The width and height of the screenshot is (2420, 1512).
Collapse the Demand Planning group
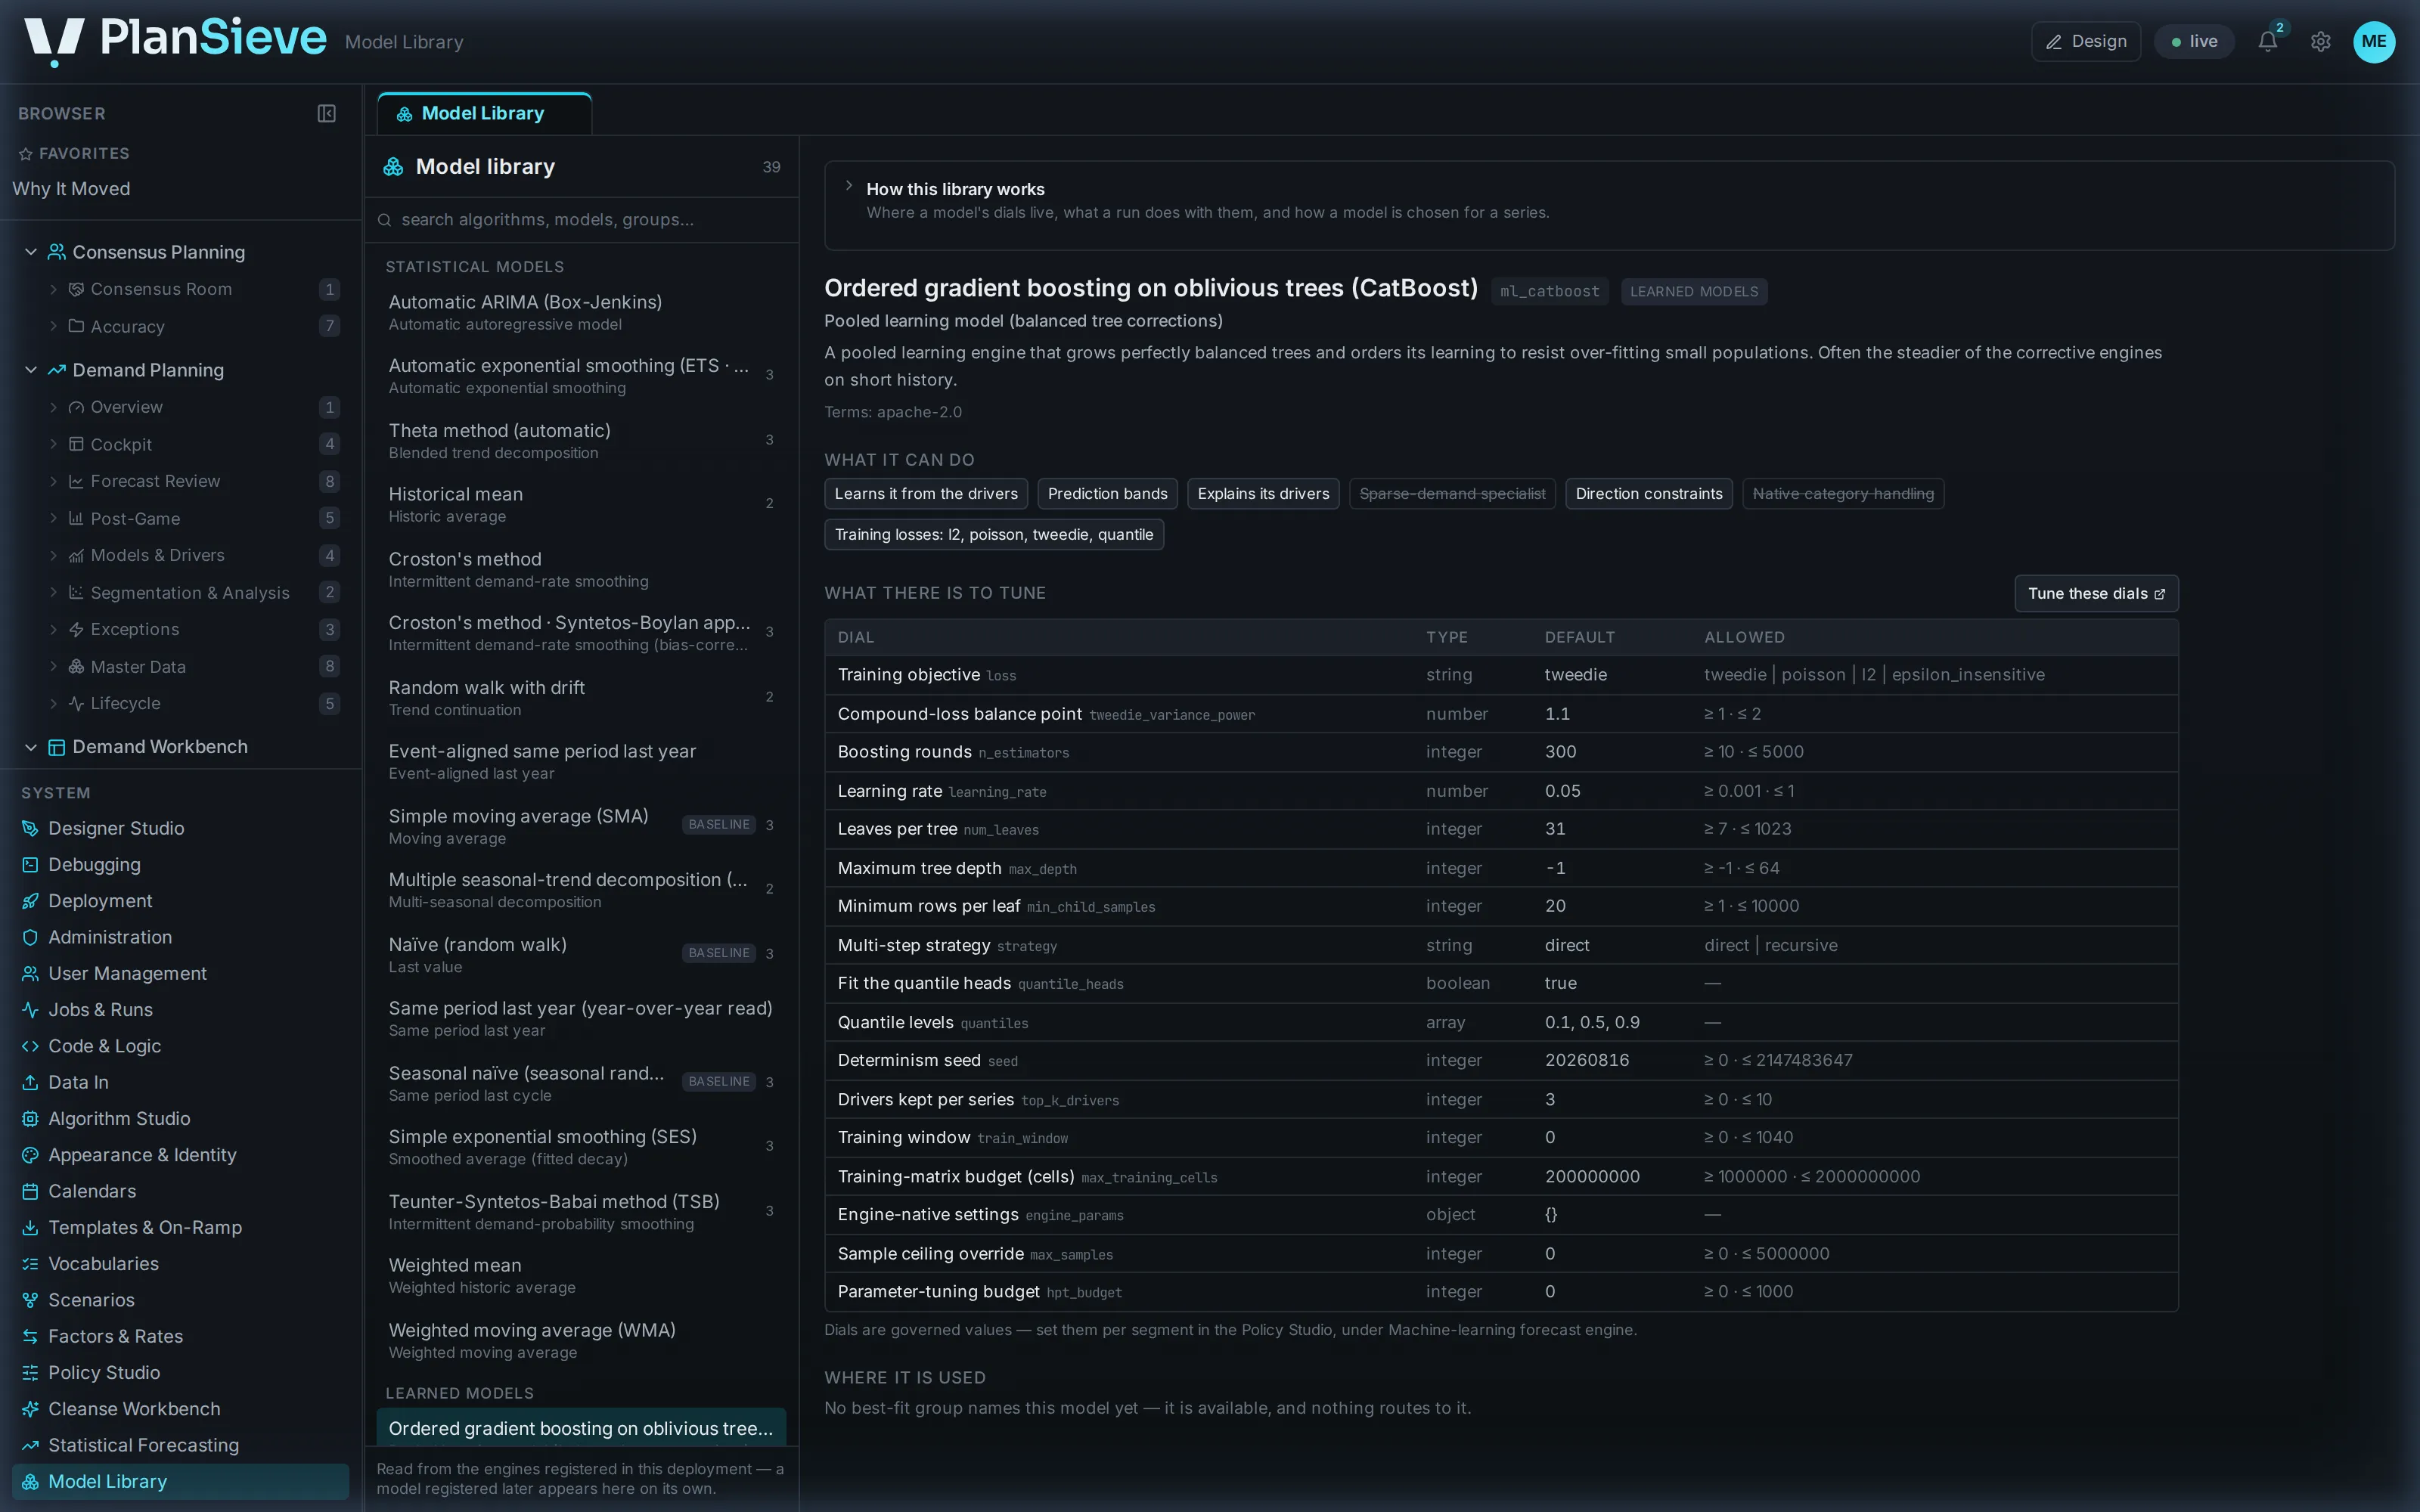coord(31,370)
